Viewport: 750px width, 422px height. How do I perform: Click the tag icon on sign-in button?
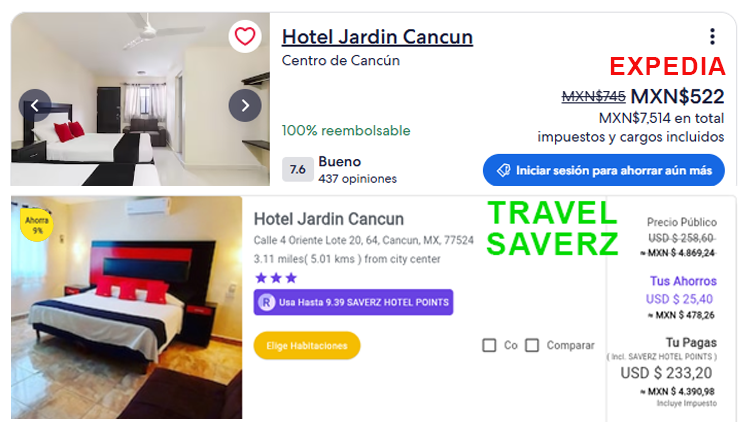tap(503, 170)
